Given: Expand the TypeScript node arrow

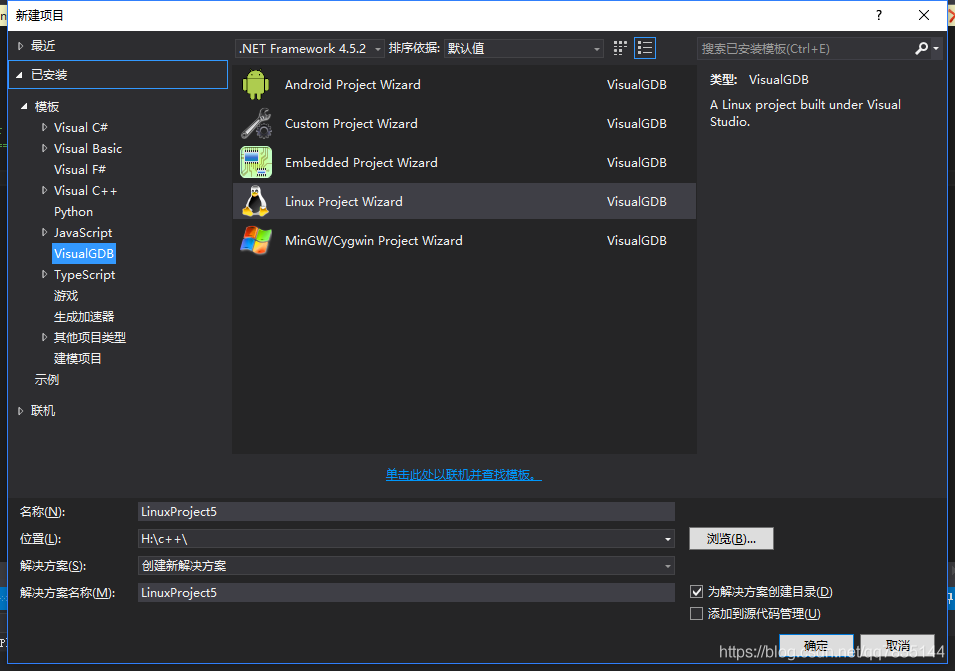Looking at the screenshot, I should pyautogui.click(x=44, y=275).
